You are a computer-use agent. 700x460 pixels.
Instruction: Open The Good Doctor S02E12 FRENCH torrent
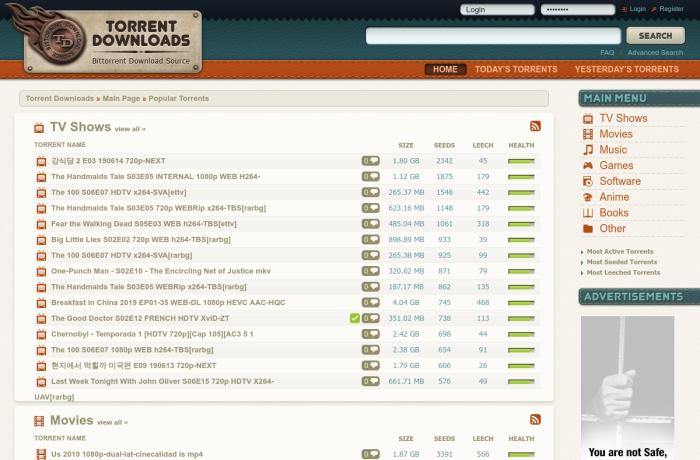140,318
